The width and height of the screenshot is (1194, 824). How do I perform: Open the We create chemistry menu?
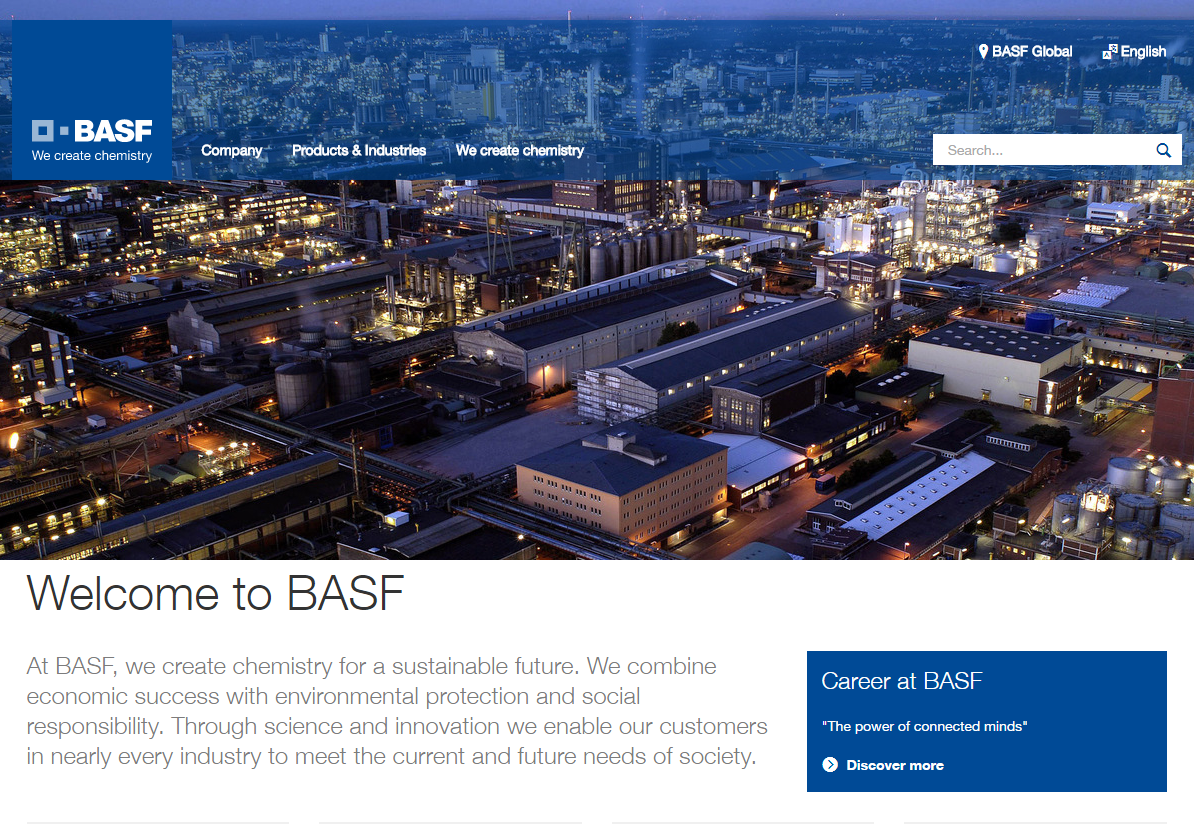tap(520, 150)
